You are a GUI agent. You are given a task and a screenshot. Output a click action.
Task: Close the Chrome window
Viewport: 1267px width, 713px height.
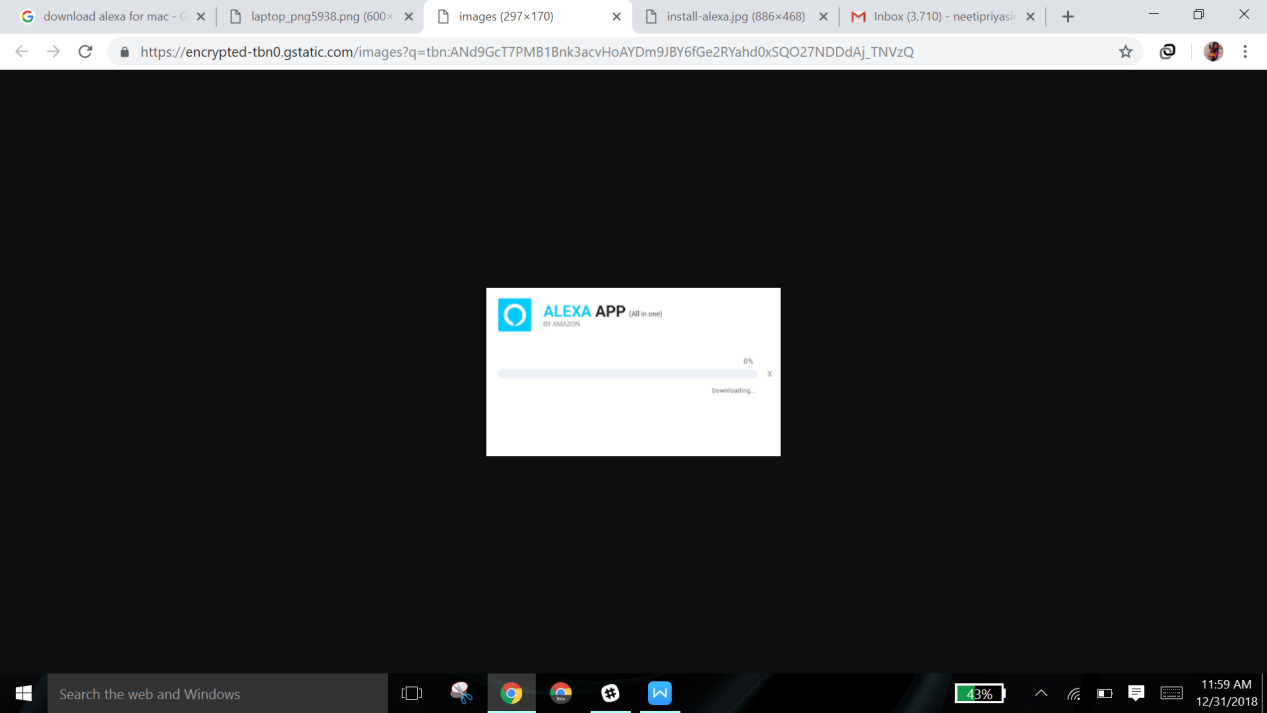(1244, 14)
